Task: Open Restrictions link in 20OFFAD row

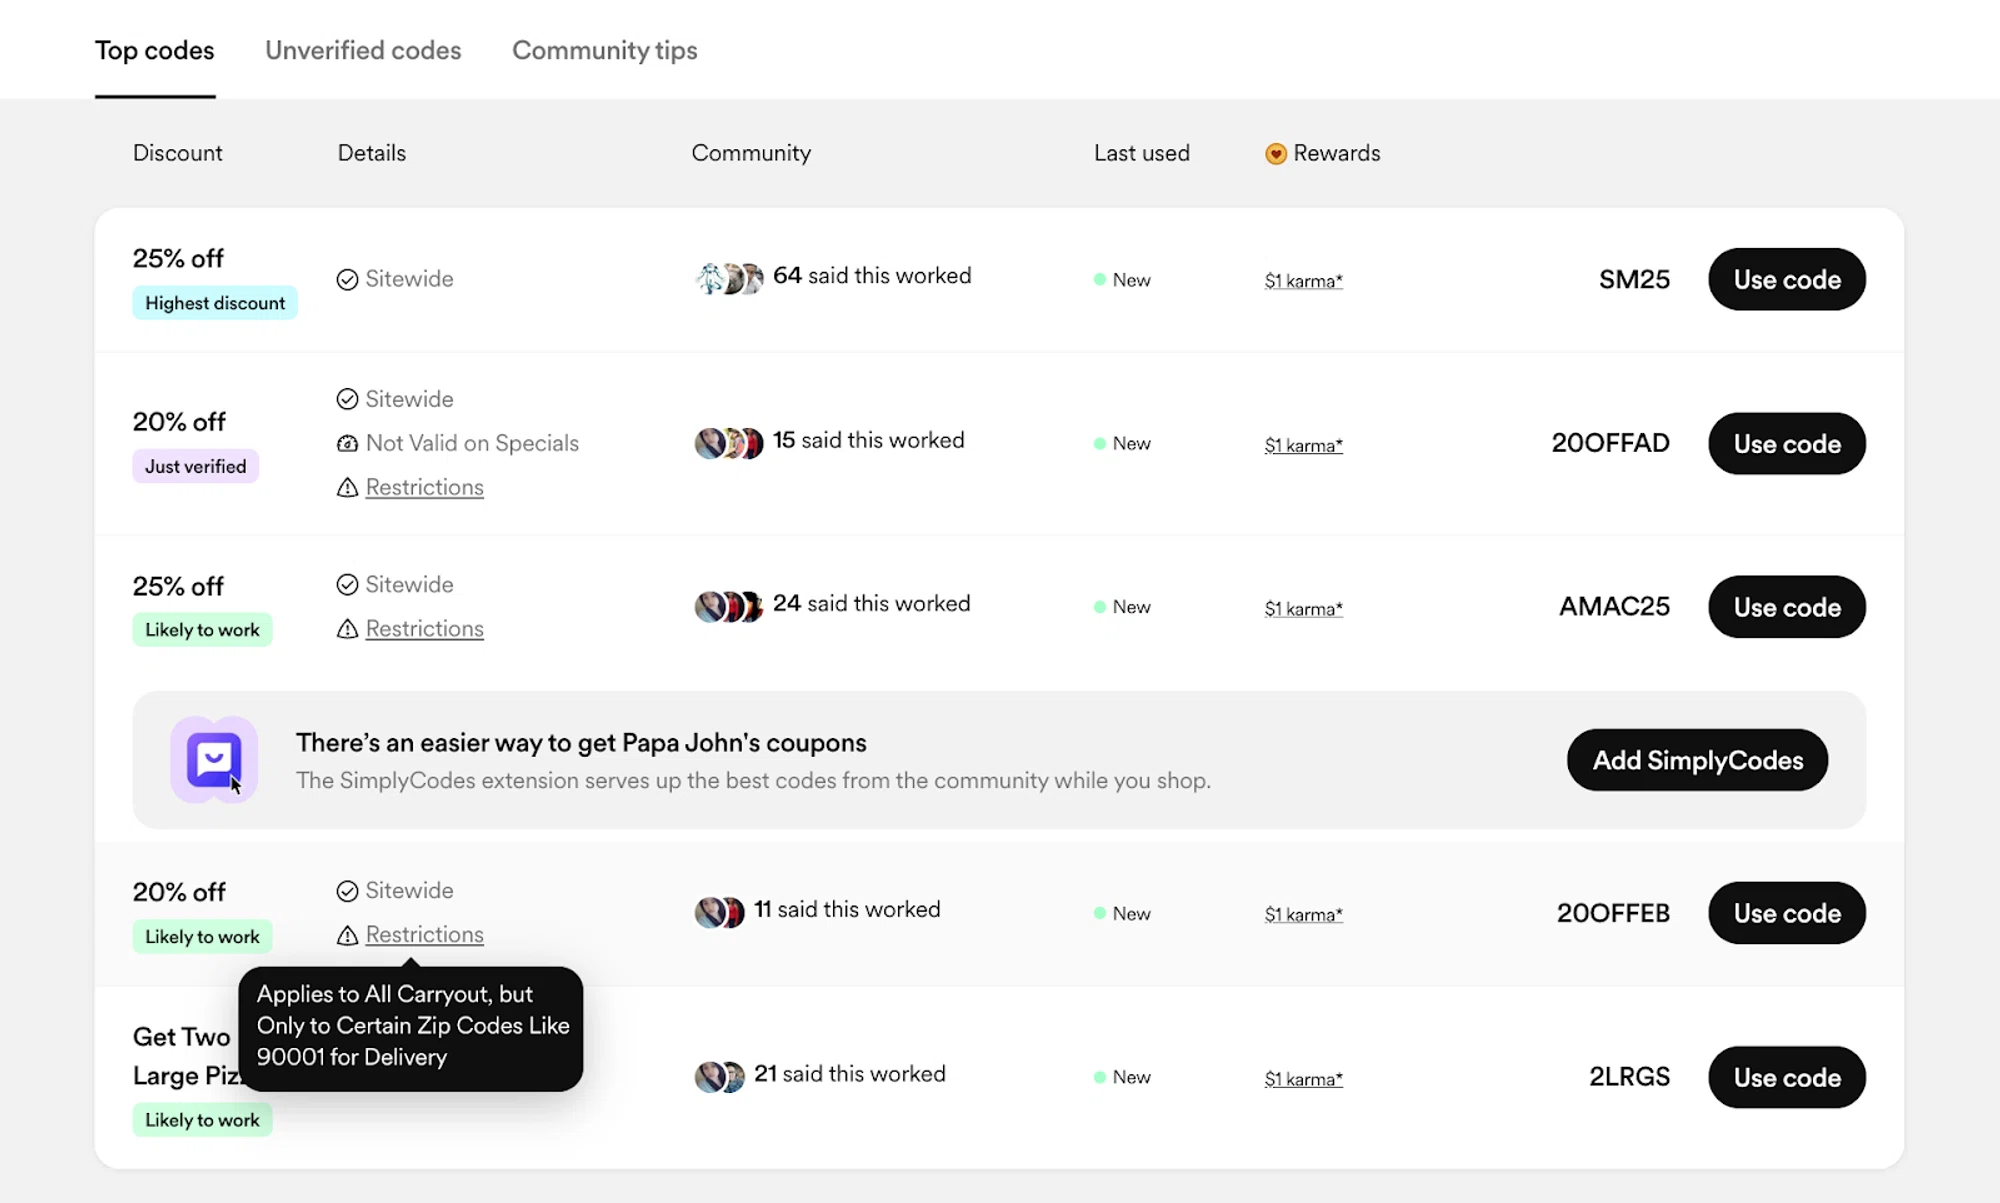Action: [424, 487]
